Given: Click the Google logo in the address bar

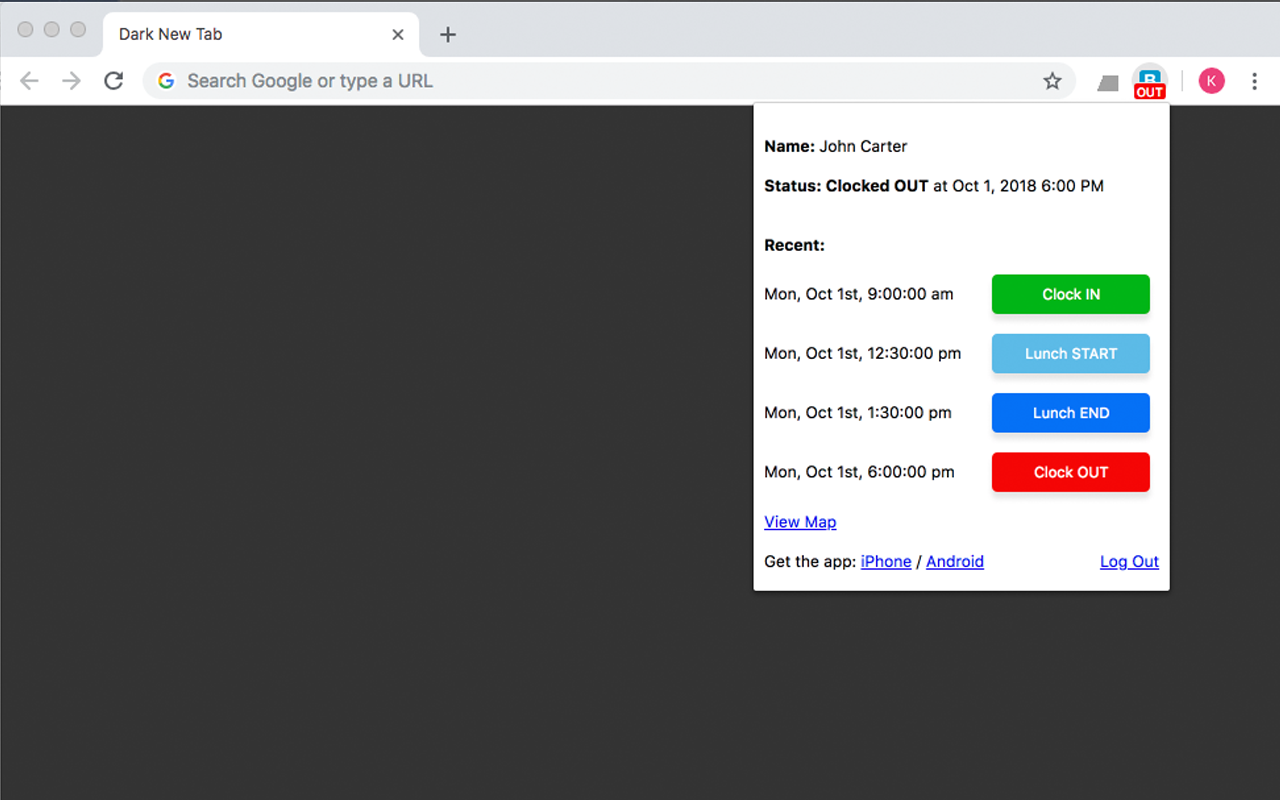Looking at the screenshot, I should tap(166, 81).
